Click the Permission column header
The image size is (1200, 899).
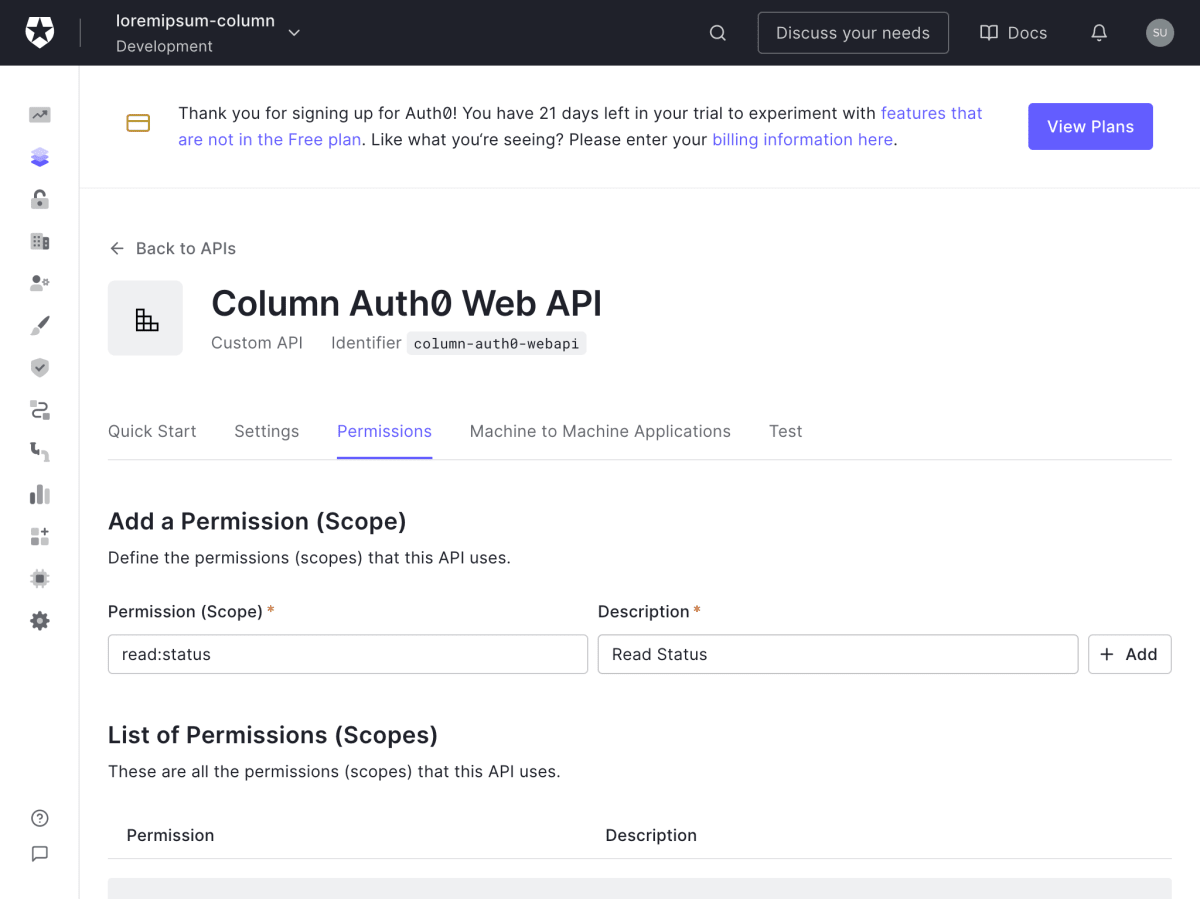click(170, 835)
